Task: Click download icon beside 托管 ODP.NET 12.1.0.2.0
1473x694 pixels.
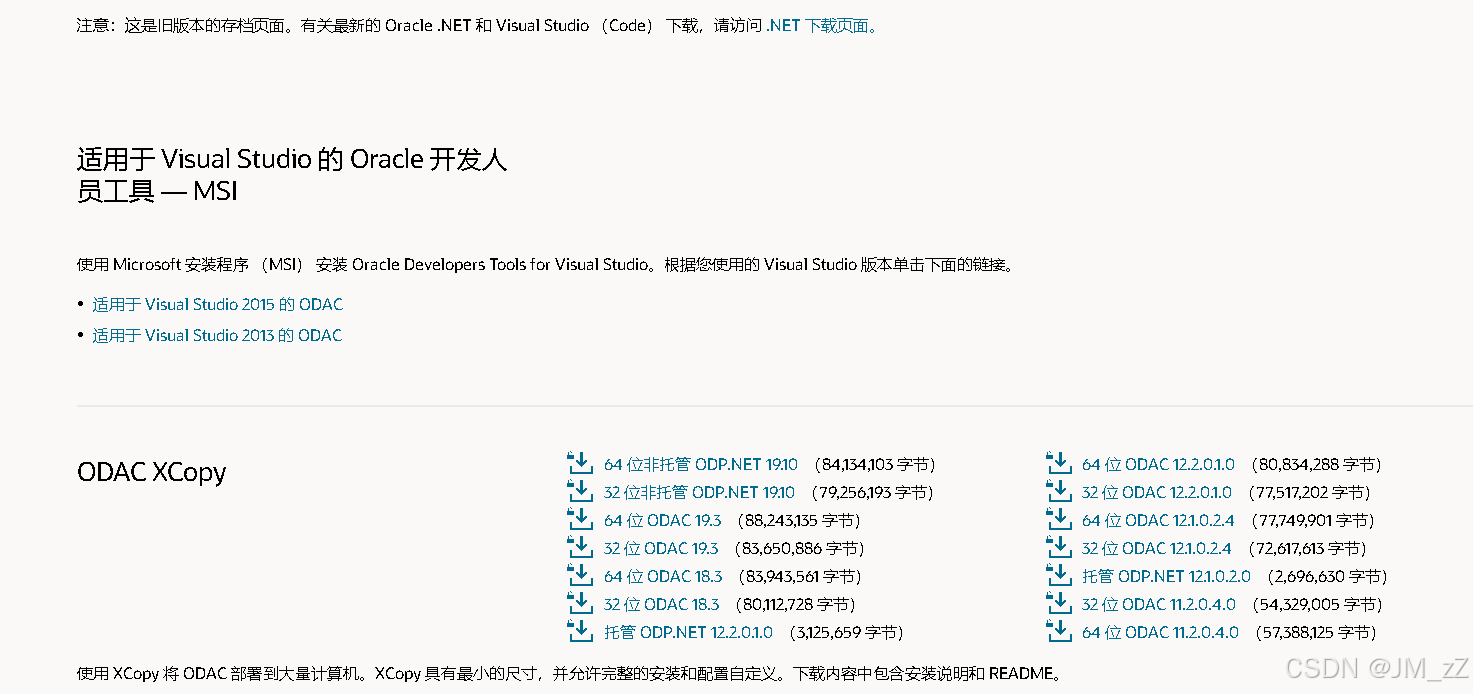Action: (1058, 575)
